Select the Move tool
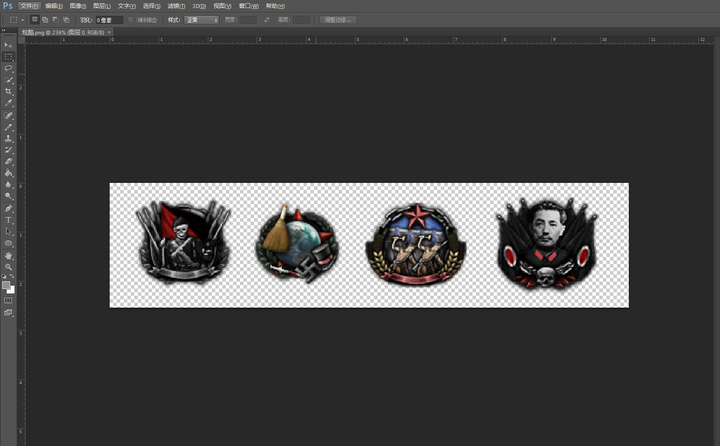 [x=8, y=45]
